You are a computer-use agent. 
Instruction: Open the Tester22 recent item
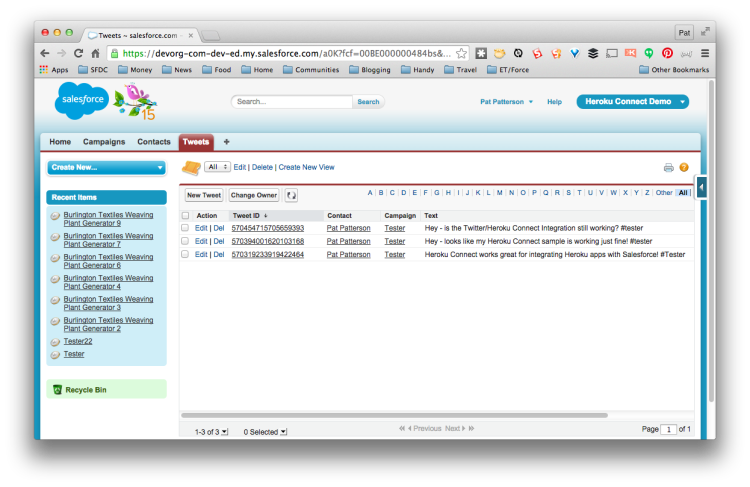[x=78, y=341]
